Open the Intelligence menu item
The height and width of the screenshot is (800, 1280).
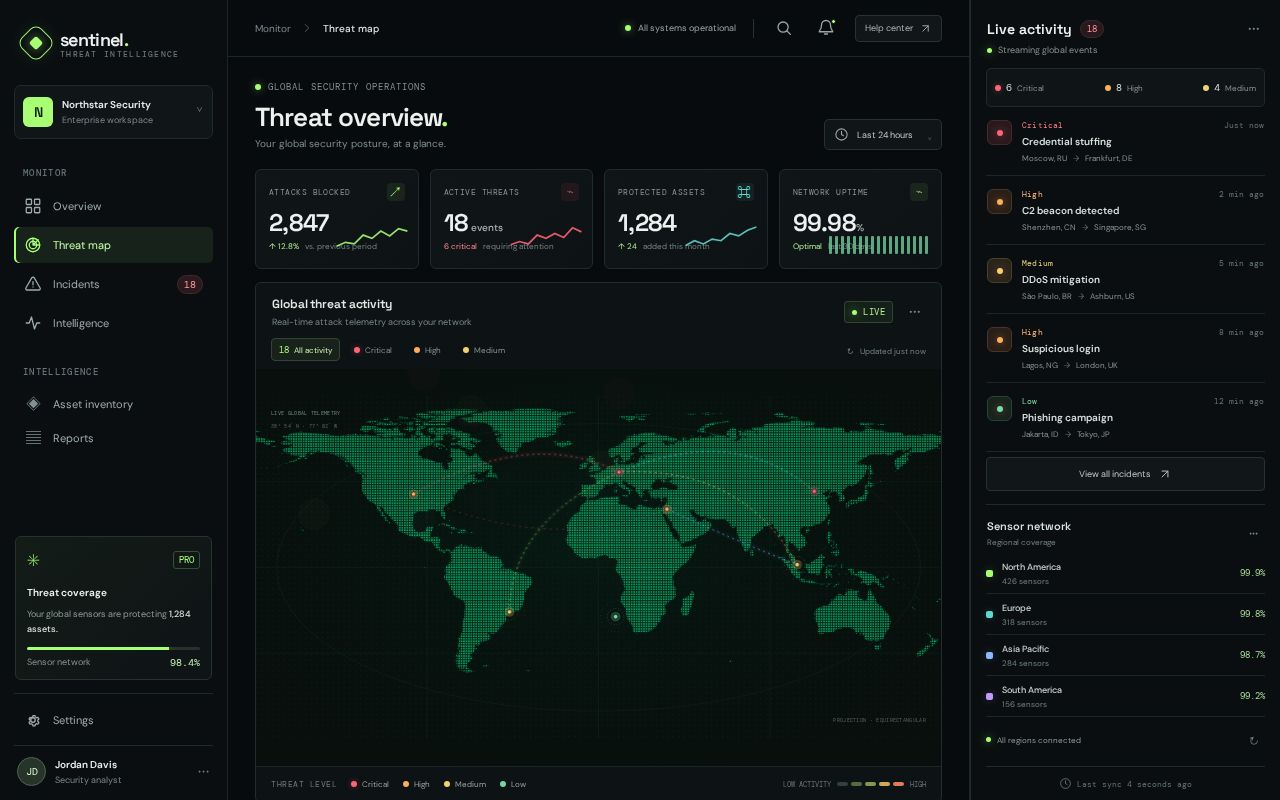click(x=113, y=323)
